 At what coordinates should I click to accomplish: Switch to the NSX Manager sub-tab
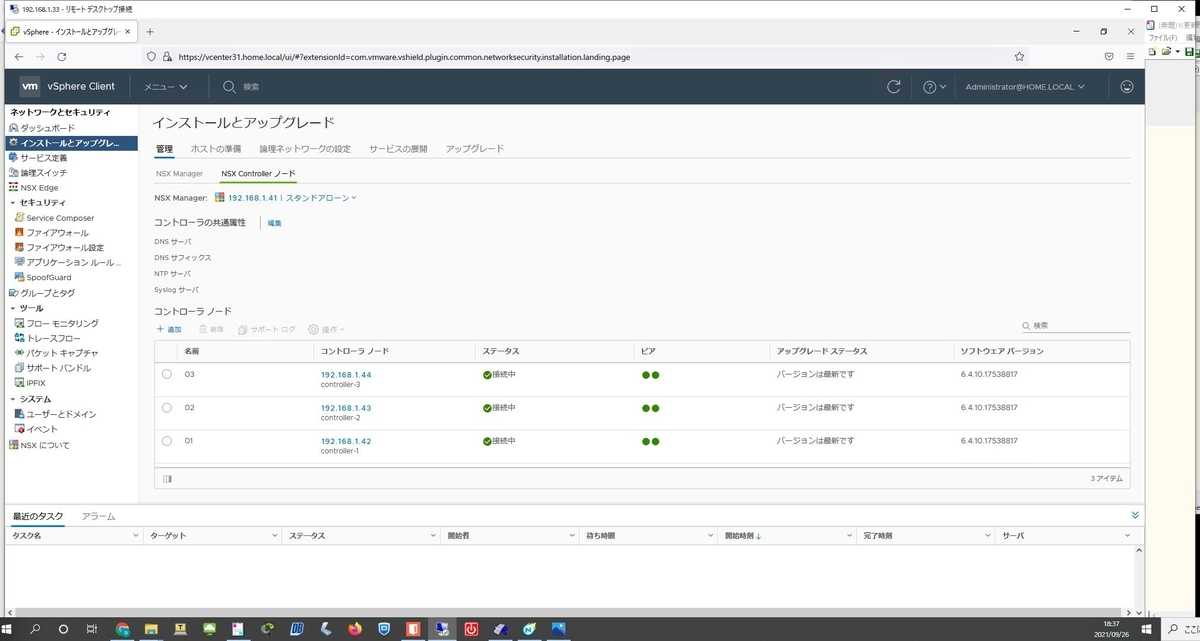click(180, 173)
